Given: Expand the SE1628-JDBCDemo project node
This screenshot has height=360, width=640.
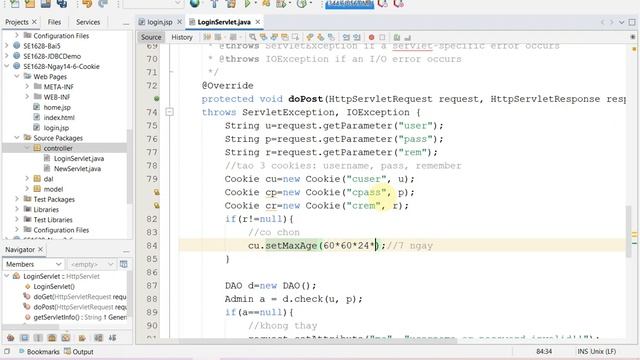Looking at the screenshot, I should pos(7,56).
